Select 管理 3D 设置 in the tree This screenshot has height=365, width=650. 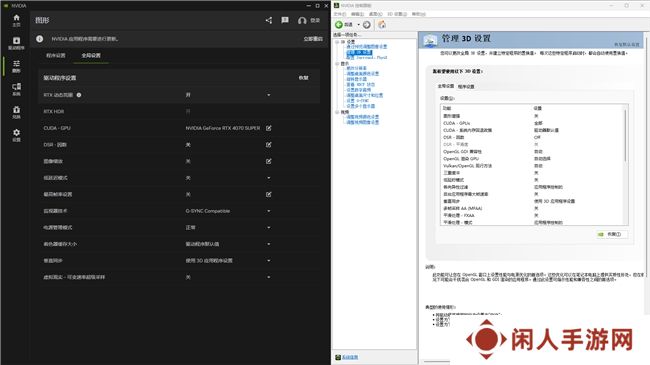coord(359,52)
